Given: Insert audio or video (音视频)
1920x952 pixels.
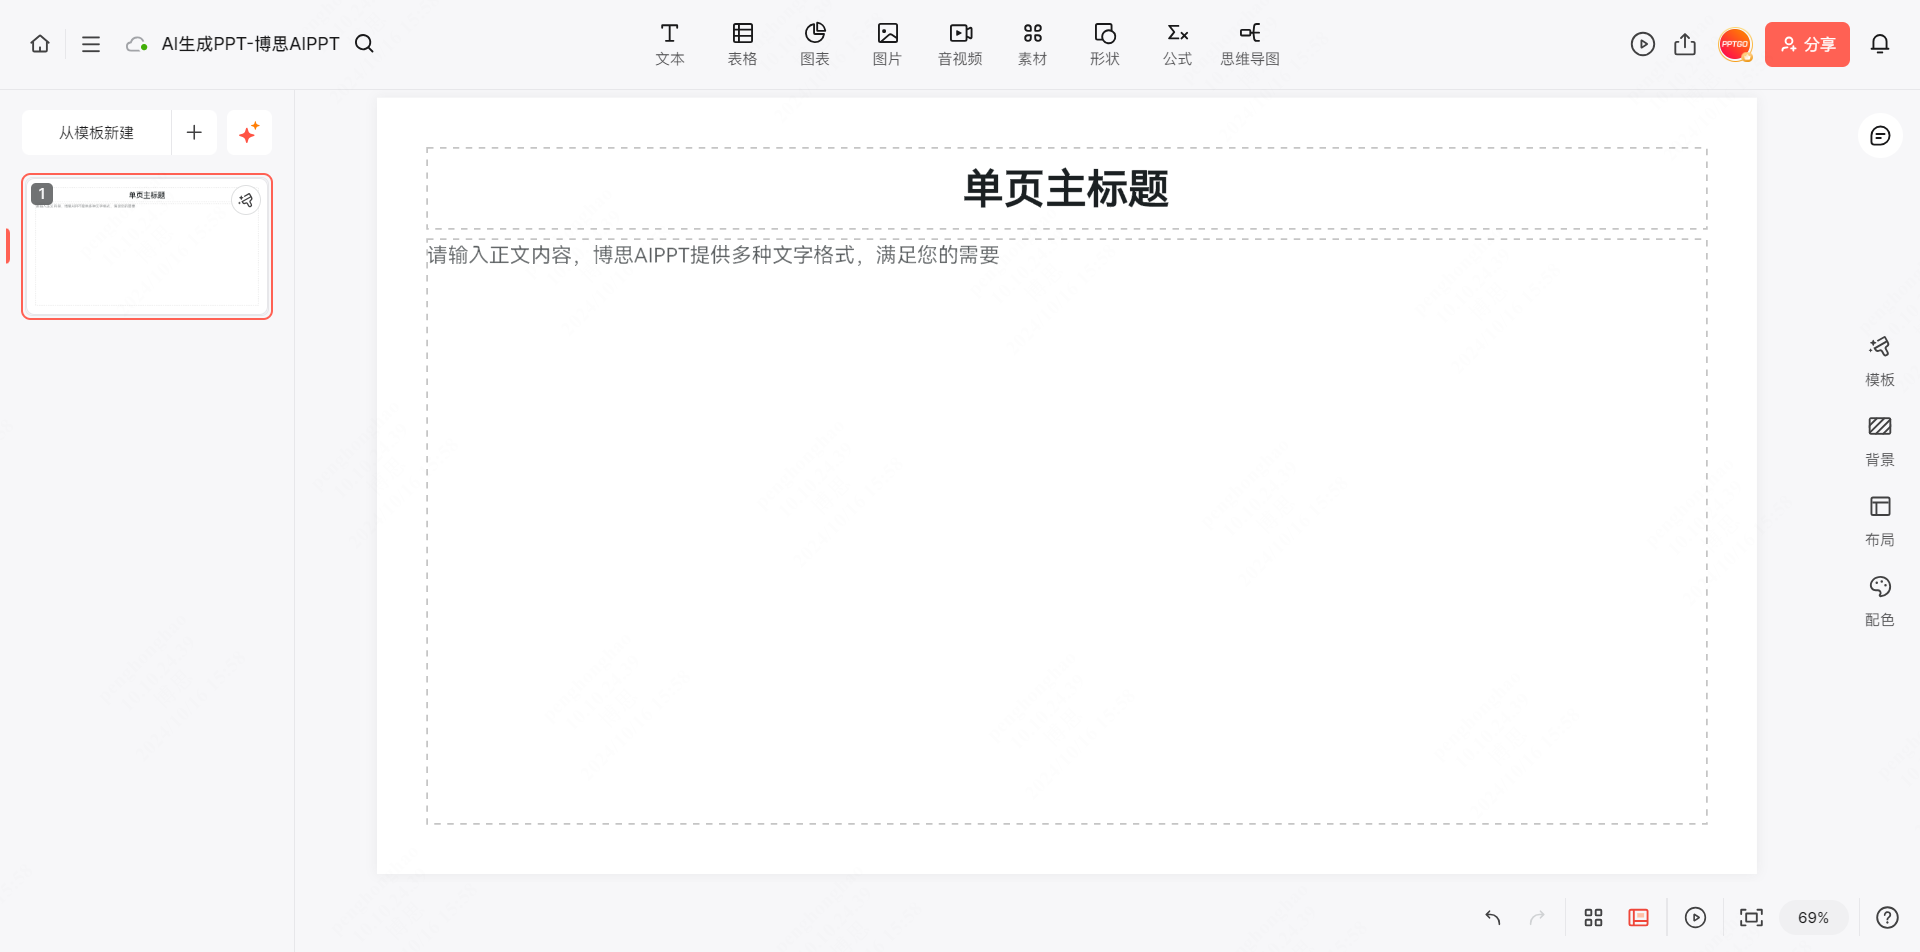Looking at the screenshot, I should pyautogui.click(x=960, y=45).
